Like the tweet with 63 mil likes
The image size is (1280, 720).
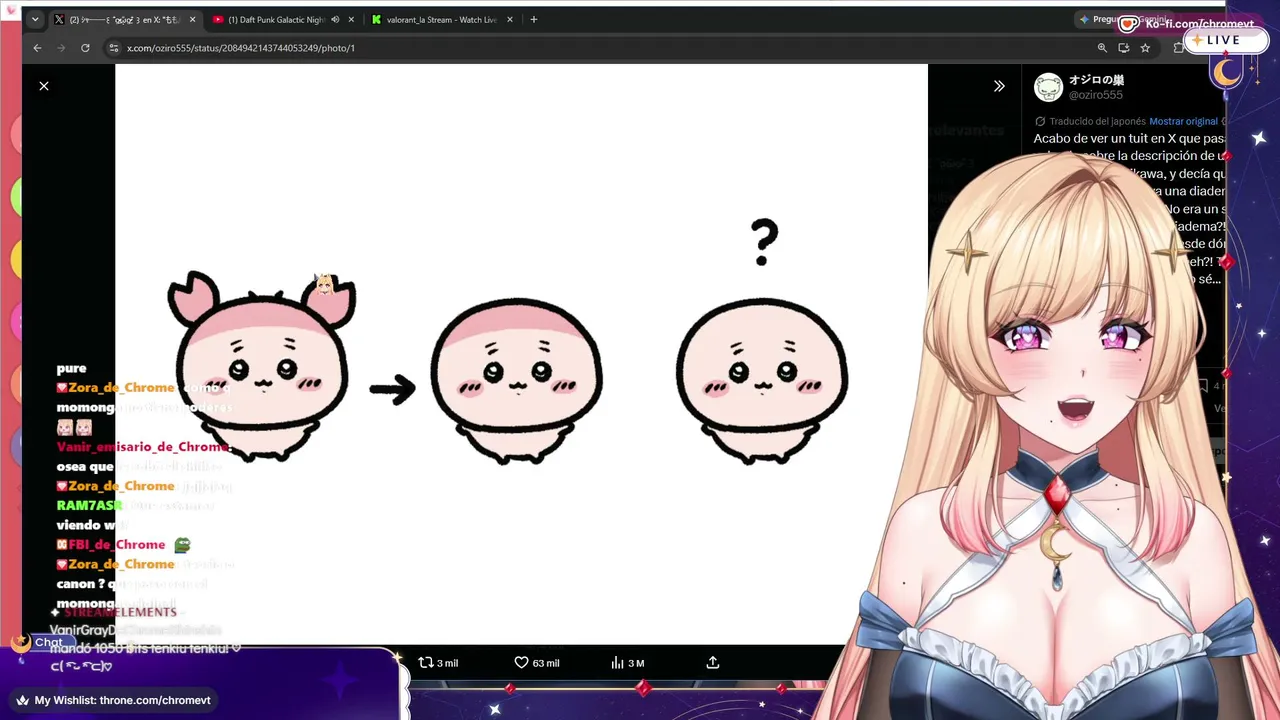(x=536, y=663)
